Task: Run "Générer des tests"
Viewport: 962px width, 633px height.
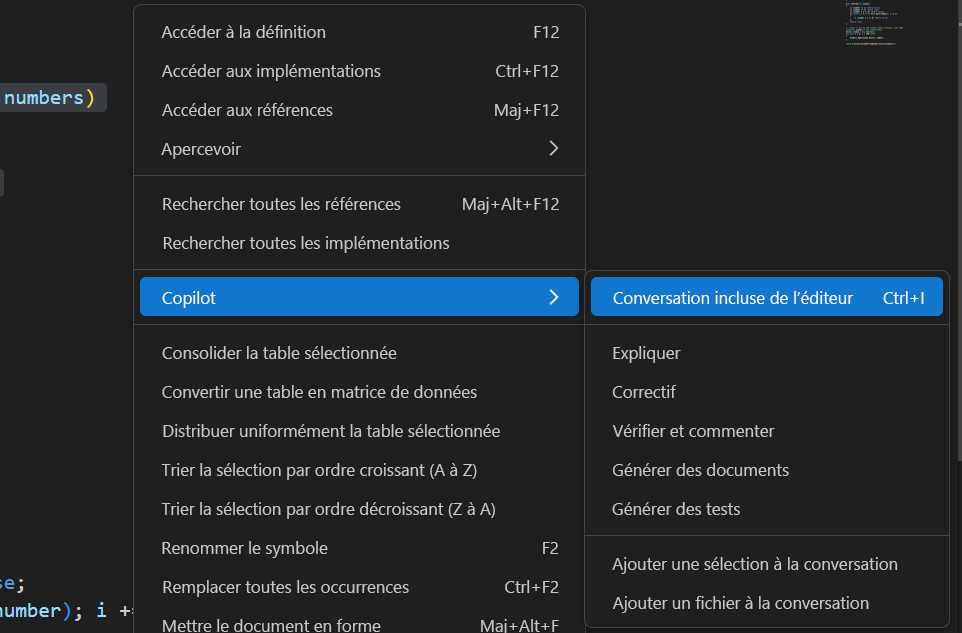Action: tap(675, 509)
